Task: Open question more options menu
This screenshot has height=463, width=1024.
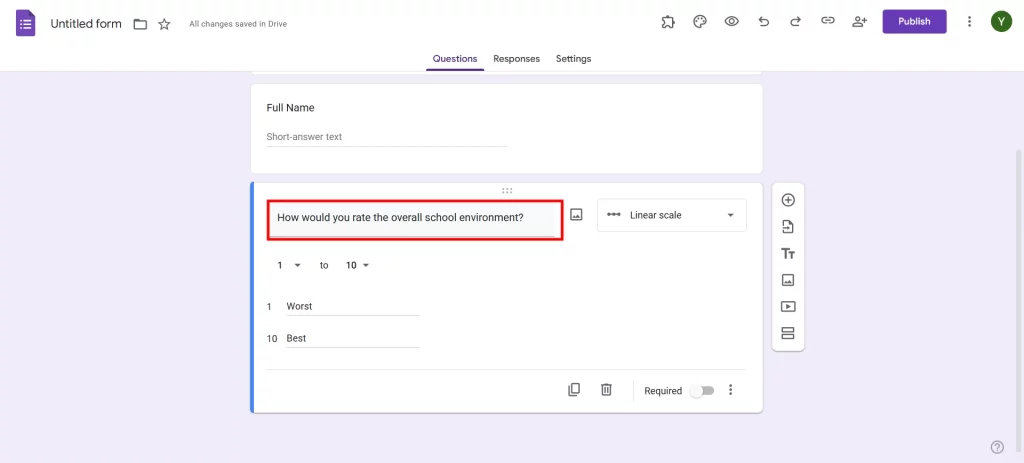Action: point(731,390)
